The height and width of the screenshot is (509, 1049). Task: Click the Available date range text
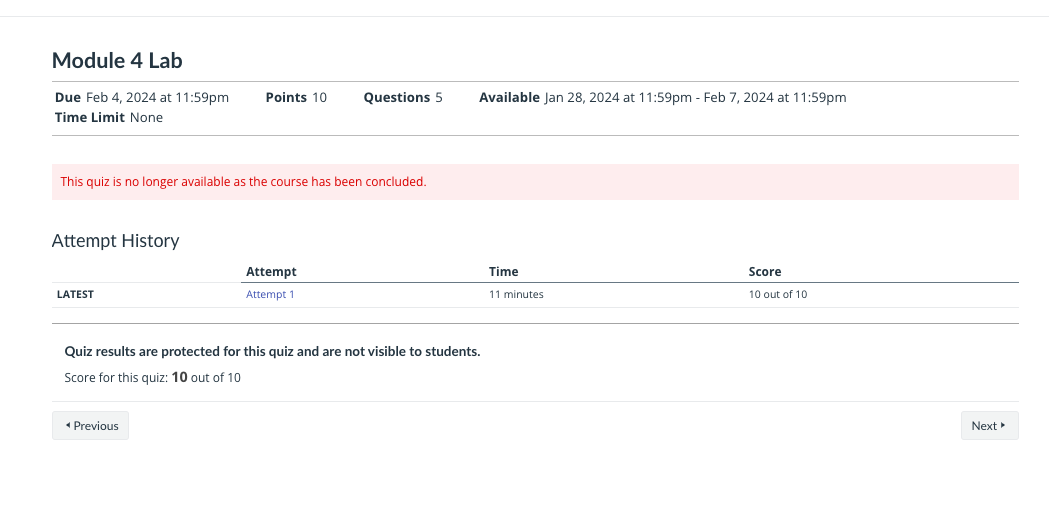click(x=695, y=98)
